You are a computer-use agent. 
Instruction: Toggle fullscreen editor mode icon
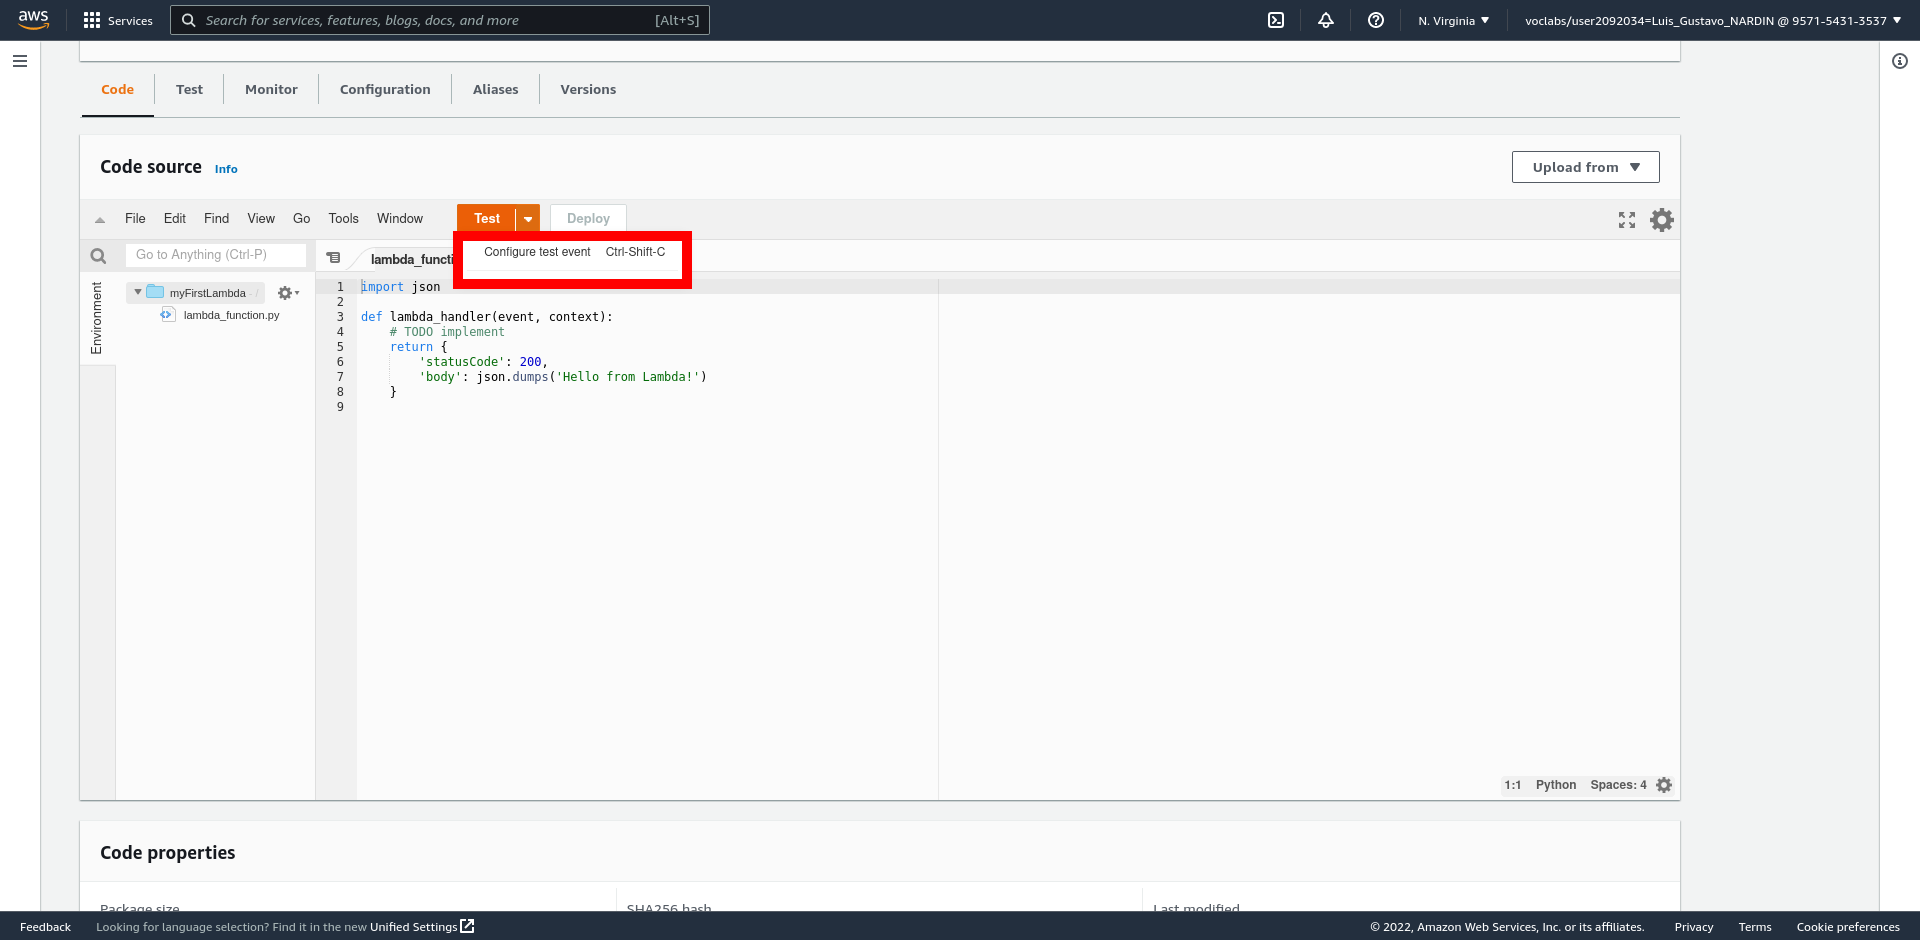(x=1627, y=220)
